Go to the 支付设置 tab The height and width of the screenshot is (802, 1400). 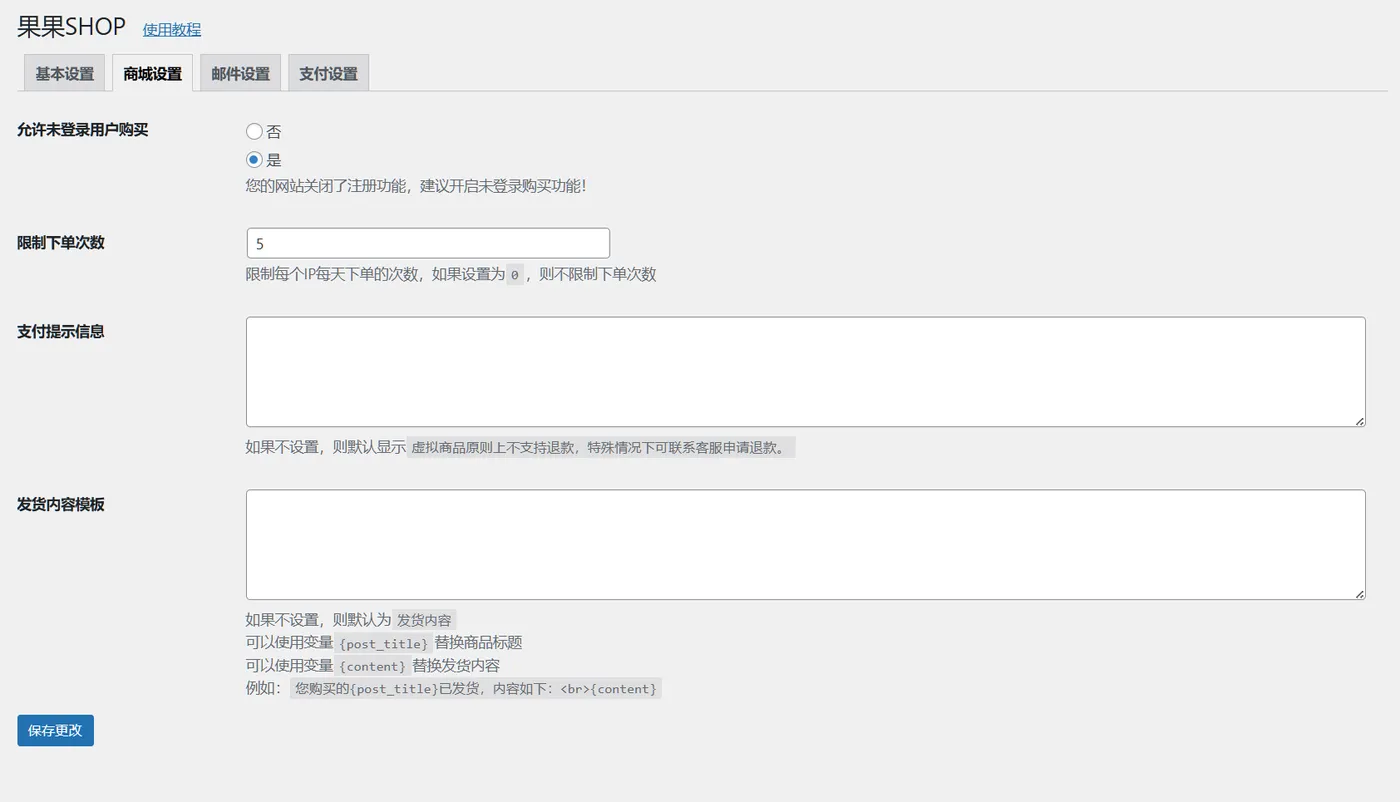(329, 73)
